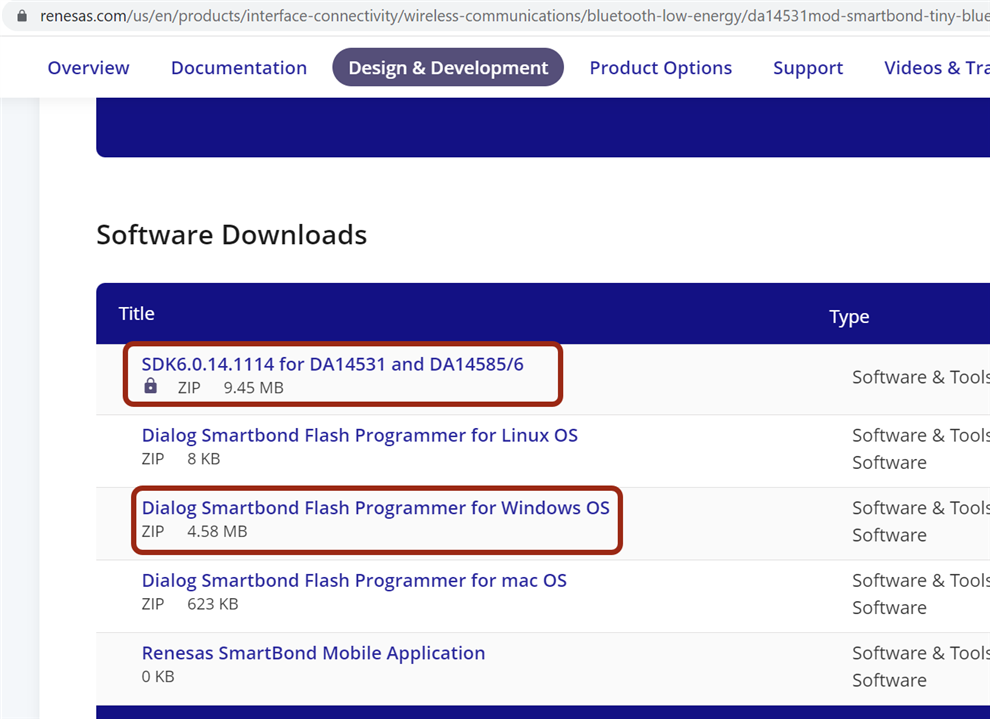
Task: Switch to the Overview tab
Action: (88, 68)
